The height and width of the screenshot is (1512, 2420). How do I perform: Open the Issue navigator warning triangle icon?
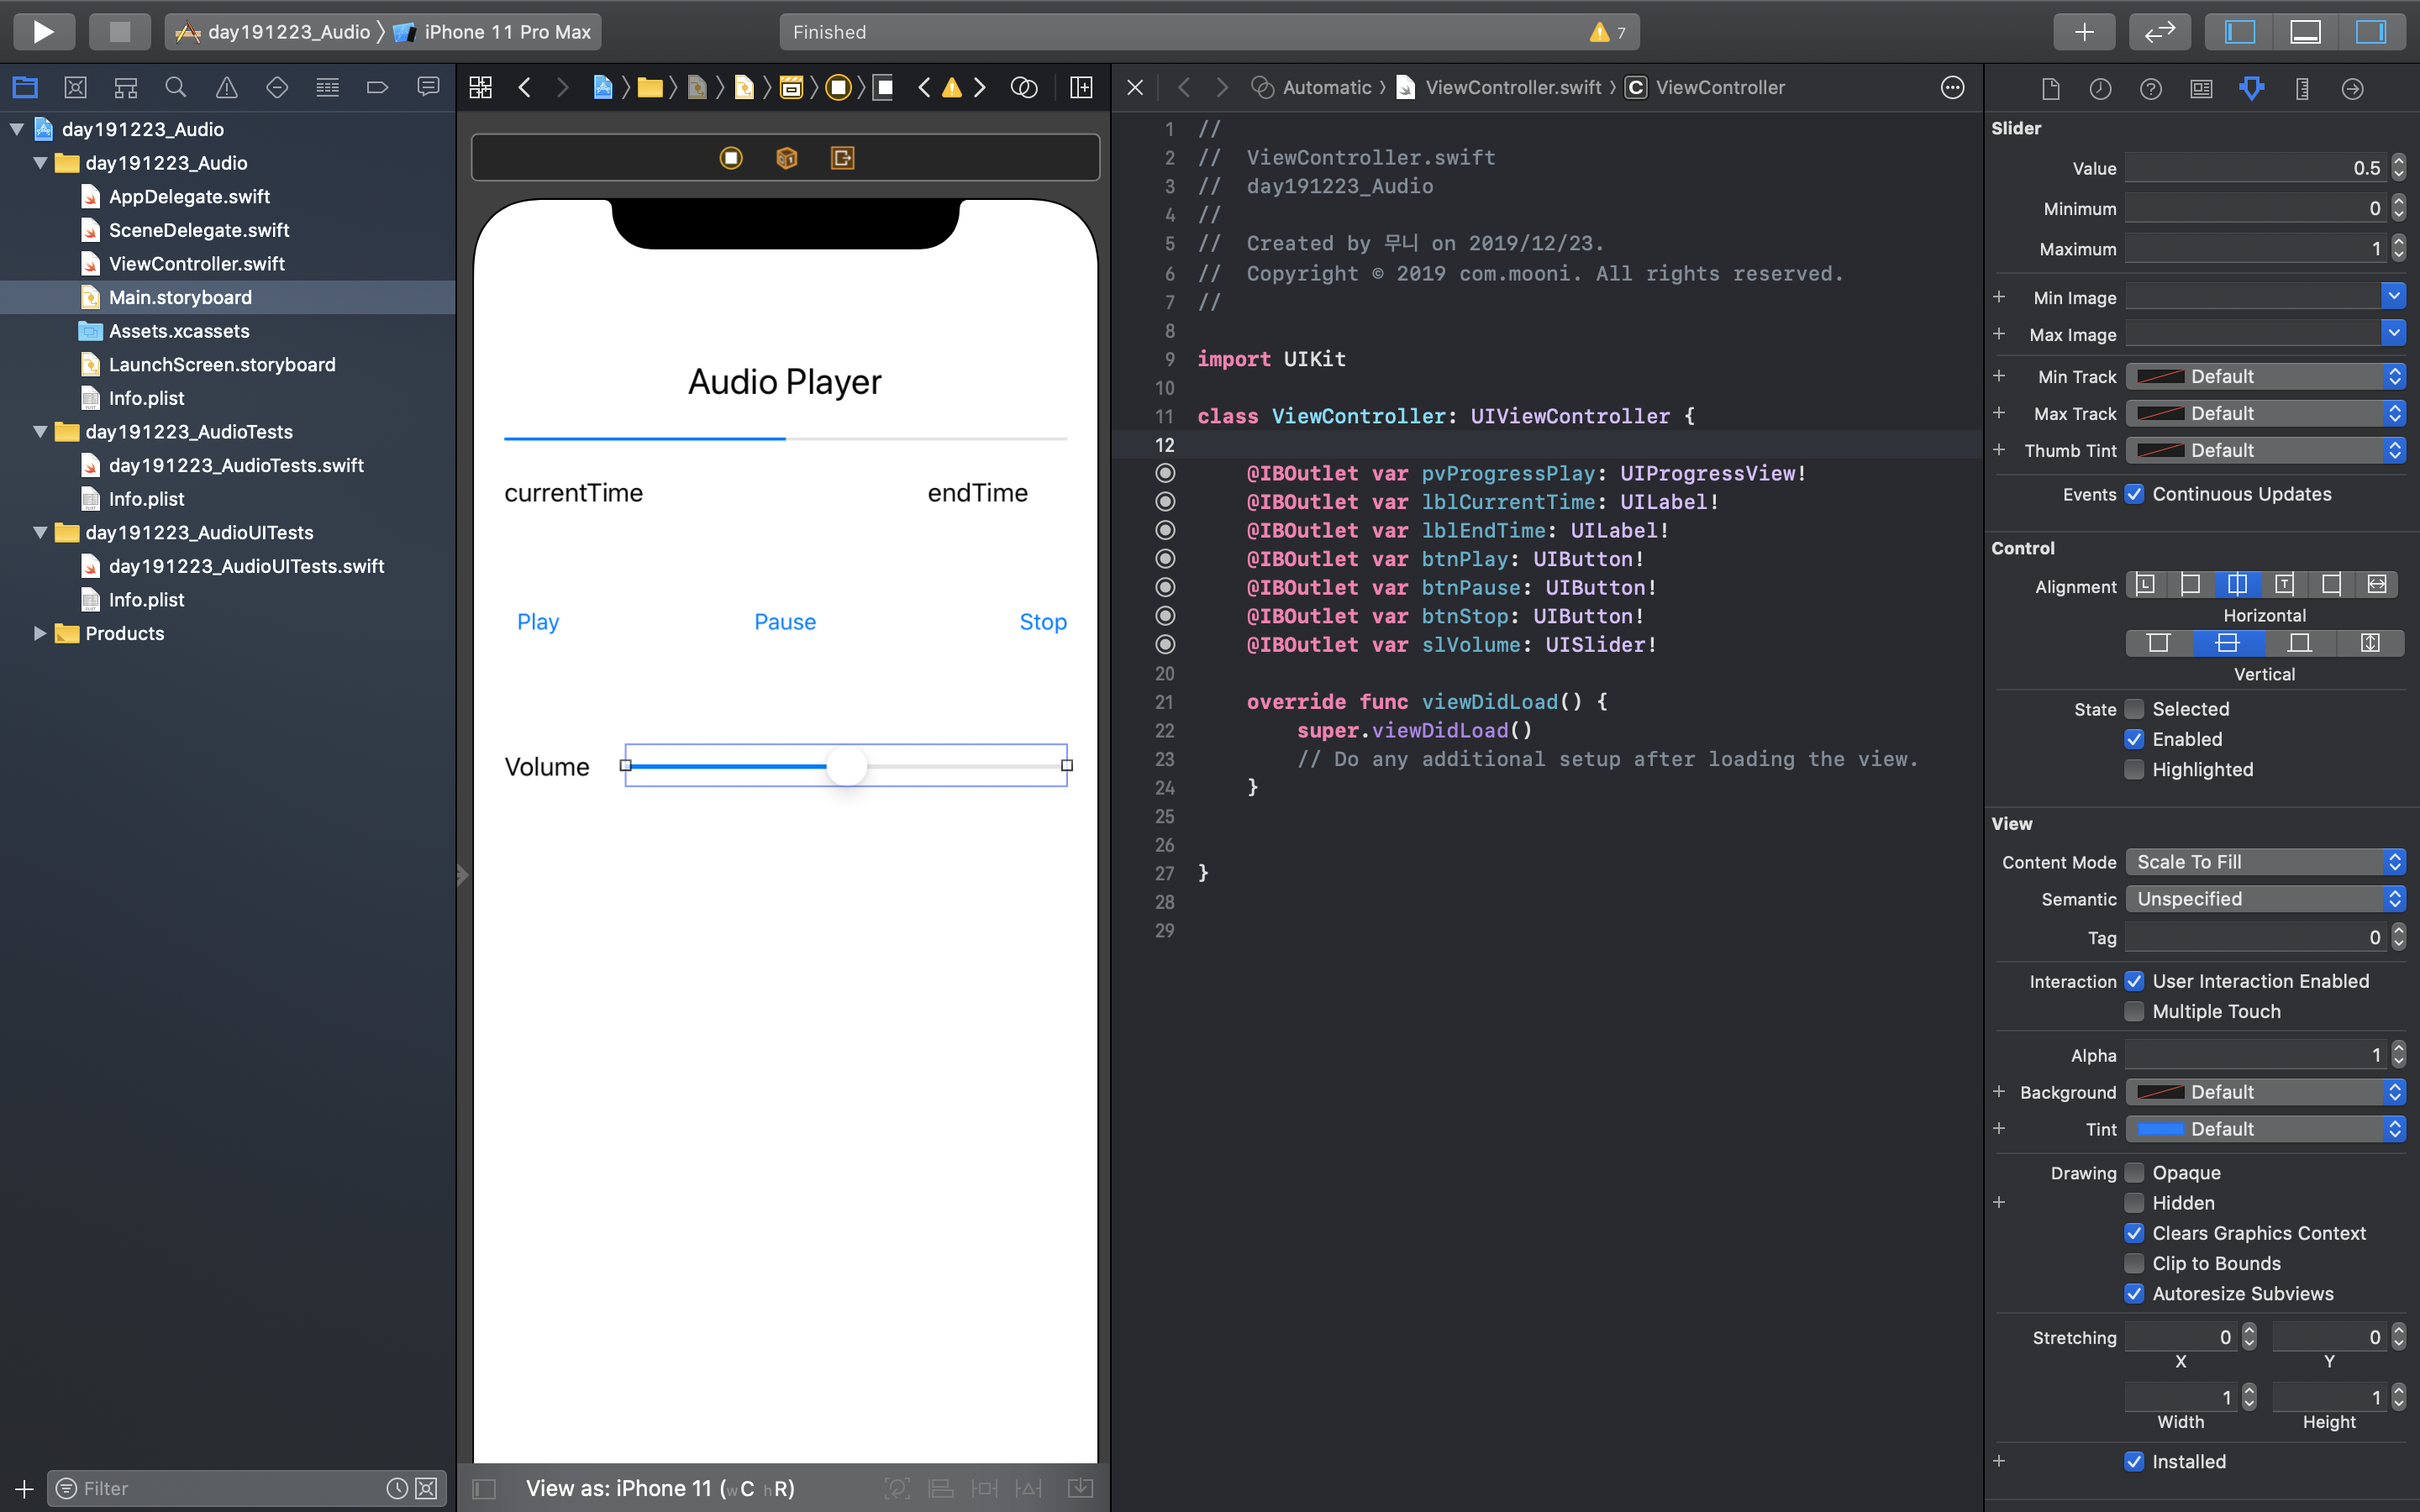(227, 88)
